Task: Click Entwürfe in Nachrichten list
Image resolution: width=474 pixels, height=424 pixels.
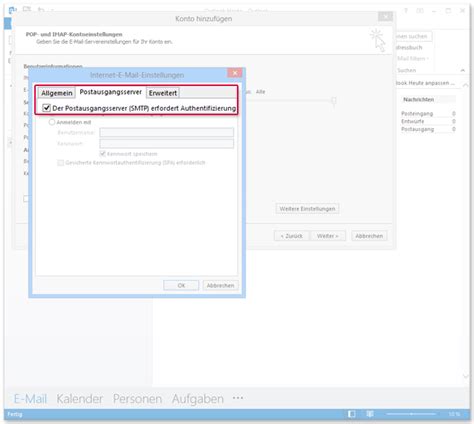Action: [413, 121]
